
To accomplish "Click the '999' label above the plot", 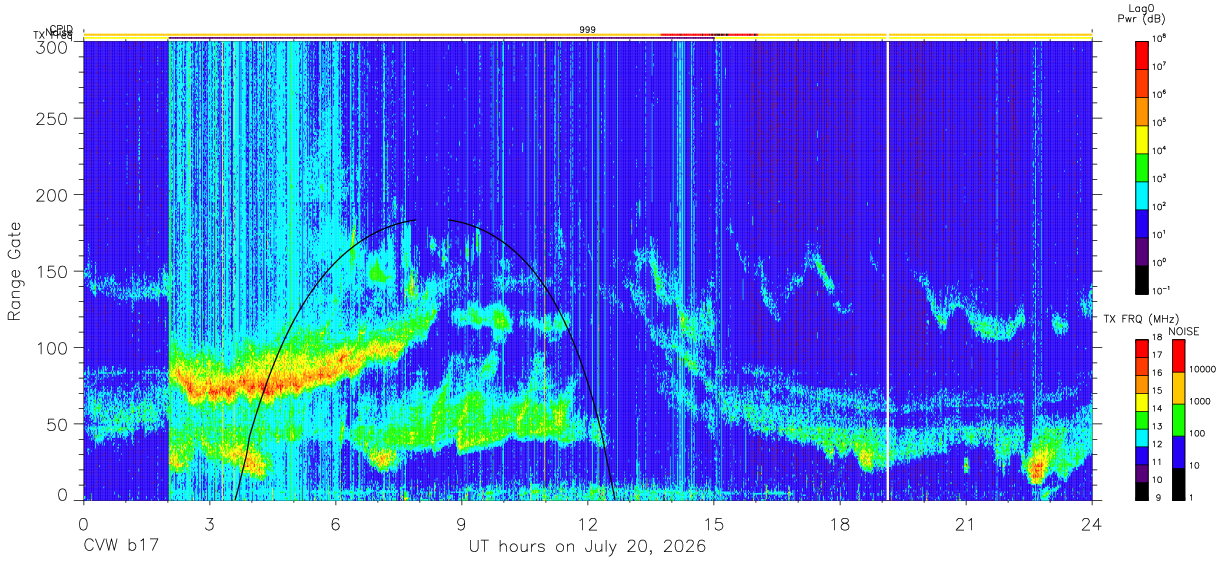I will point(588,30).
